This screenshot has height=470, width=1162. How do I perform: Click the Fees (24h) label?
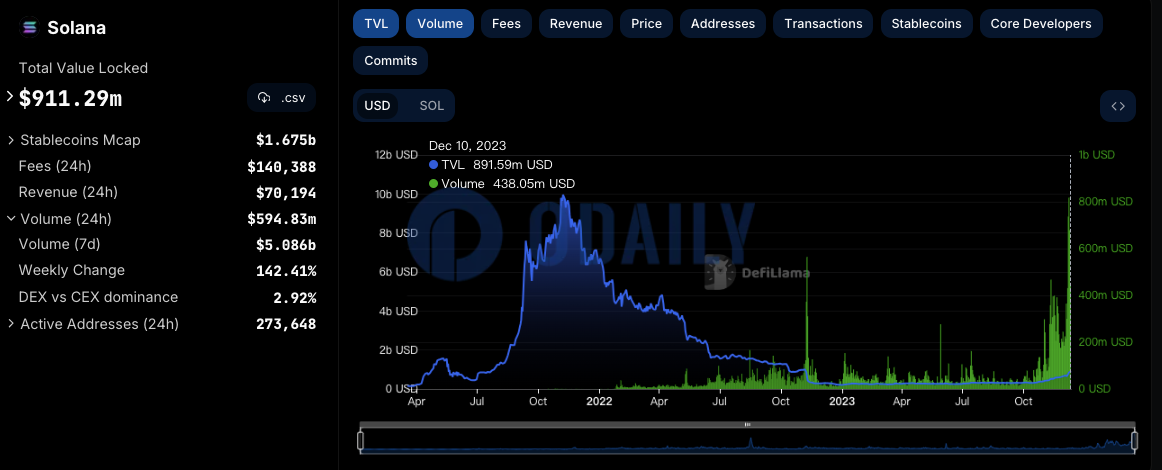(x=55, y=166)
